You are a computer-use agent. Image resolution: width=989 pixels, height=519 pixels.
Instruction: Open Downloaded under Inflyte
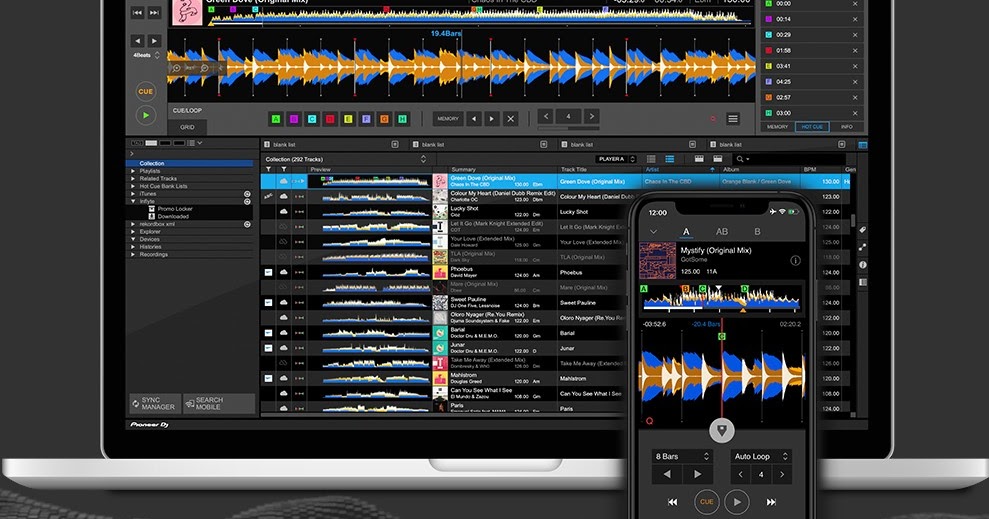click(x=172, y=216)
